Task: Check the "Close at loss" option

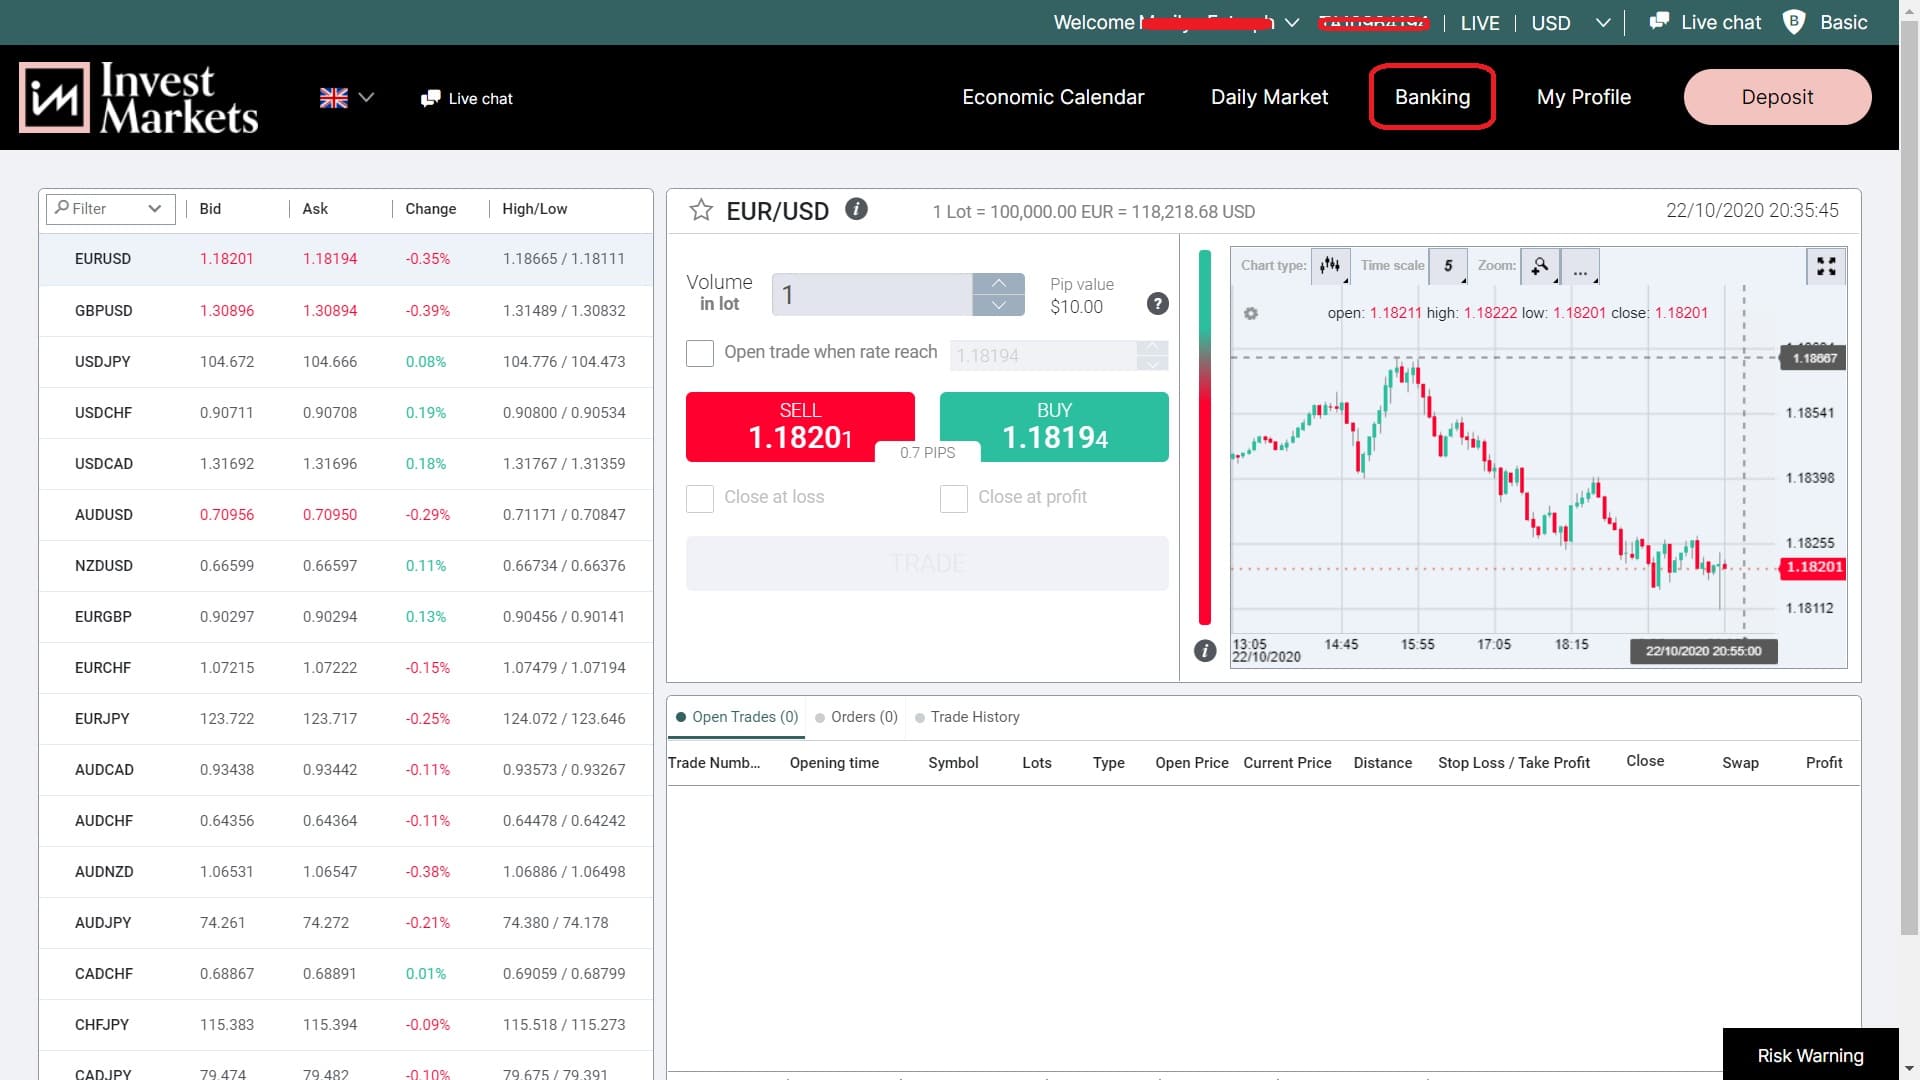Action: (x=699, y=498)
